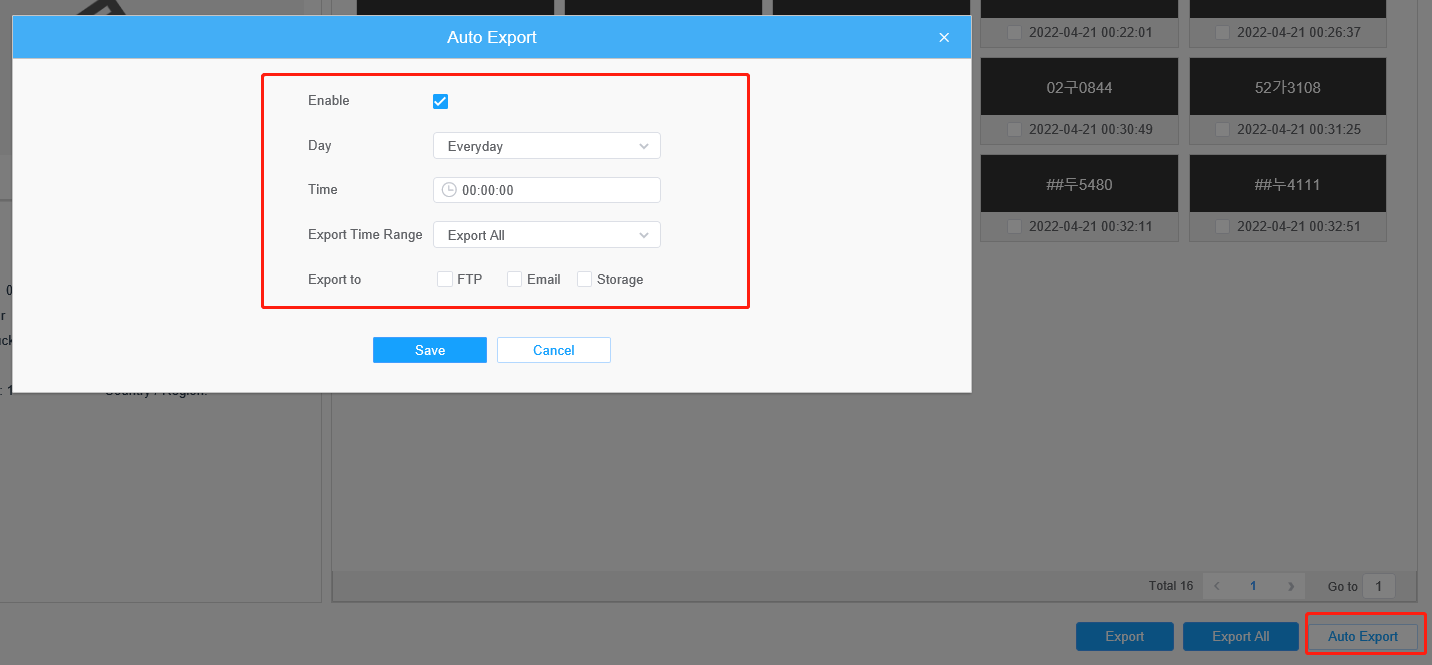Click the clock icon in Time field
The height and width of the screenshot is (665, 1432).
coord(449,190)
